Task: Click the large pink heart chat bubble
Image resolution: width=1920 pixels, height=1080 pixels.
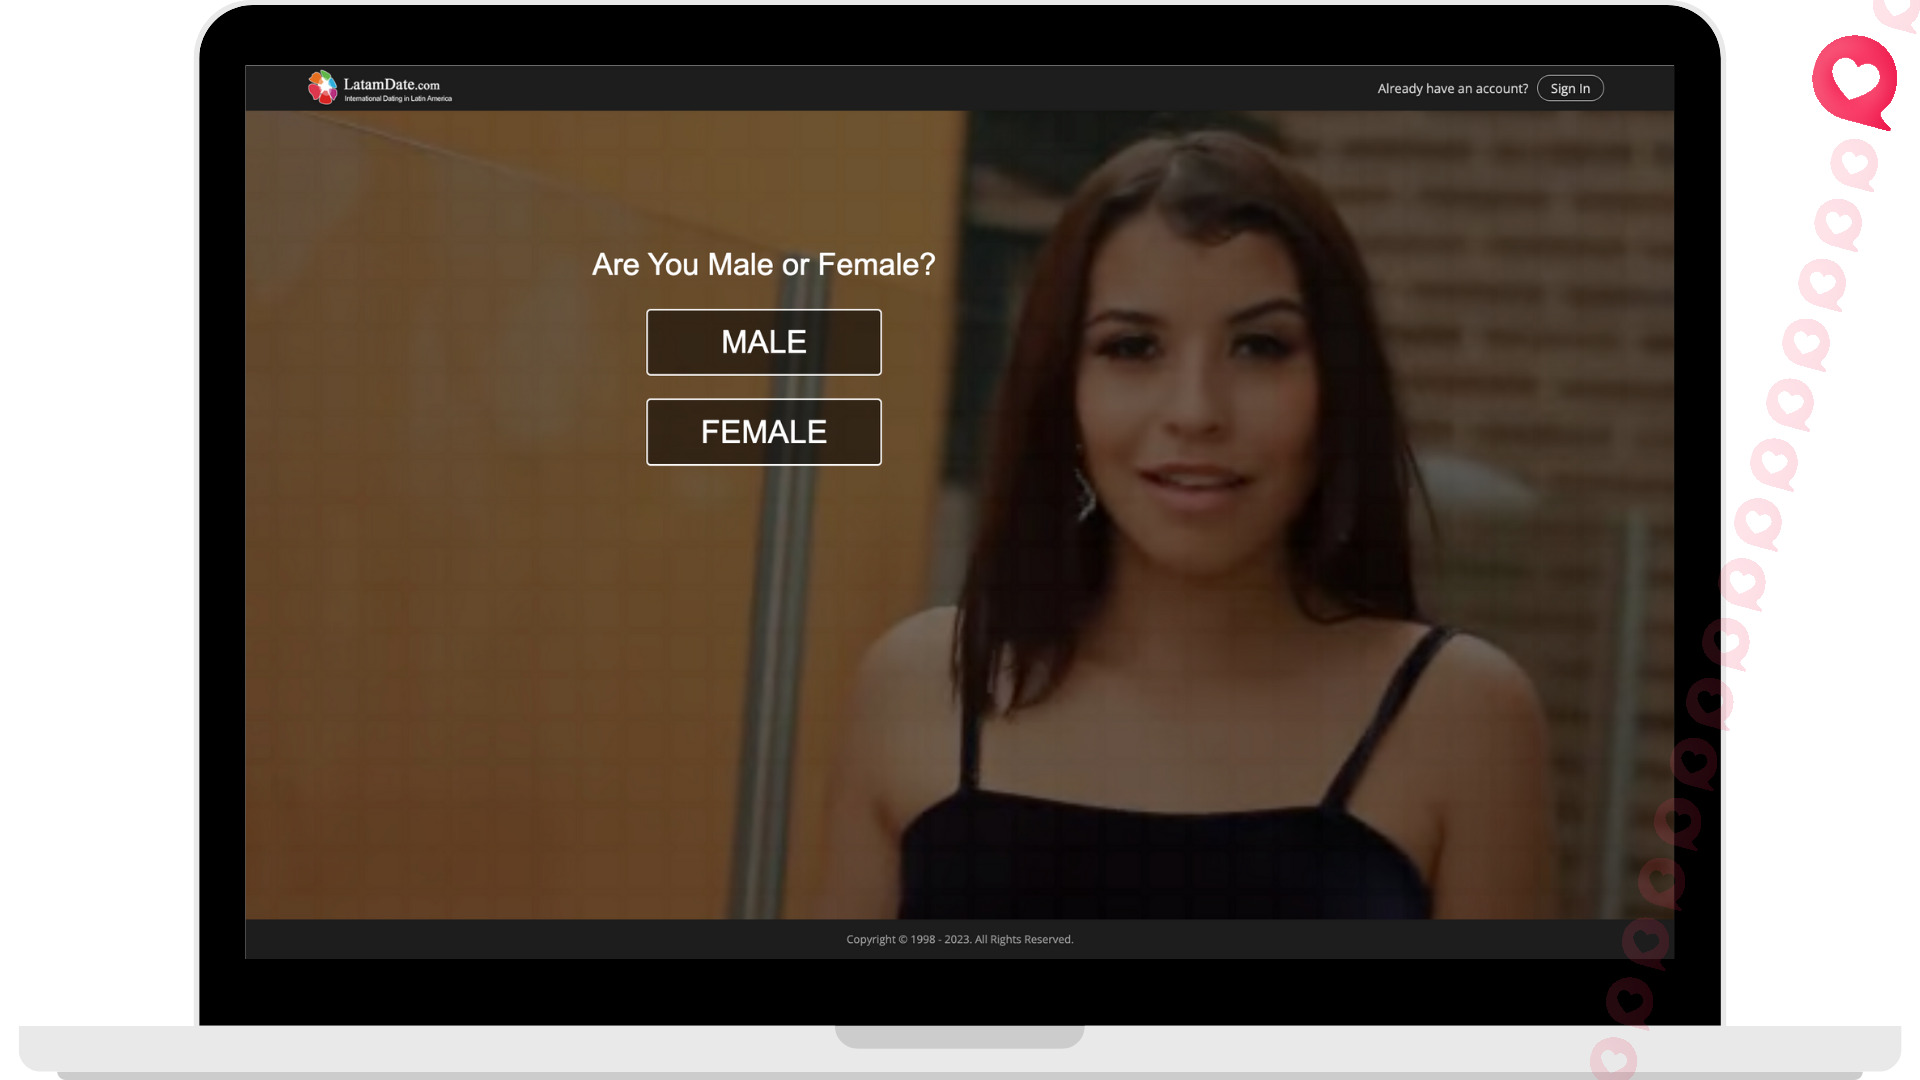Action: click(x=1854, y=80)
